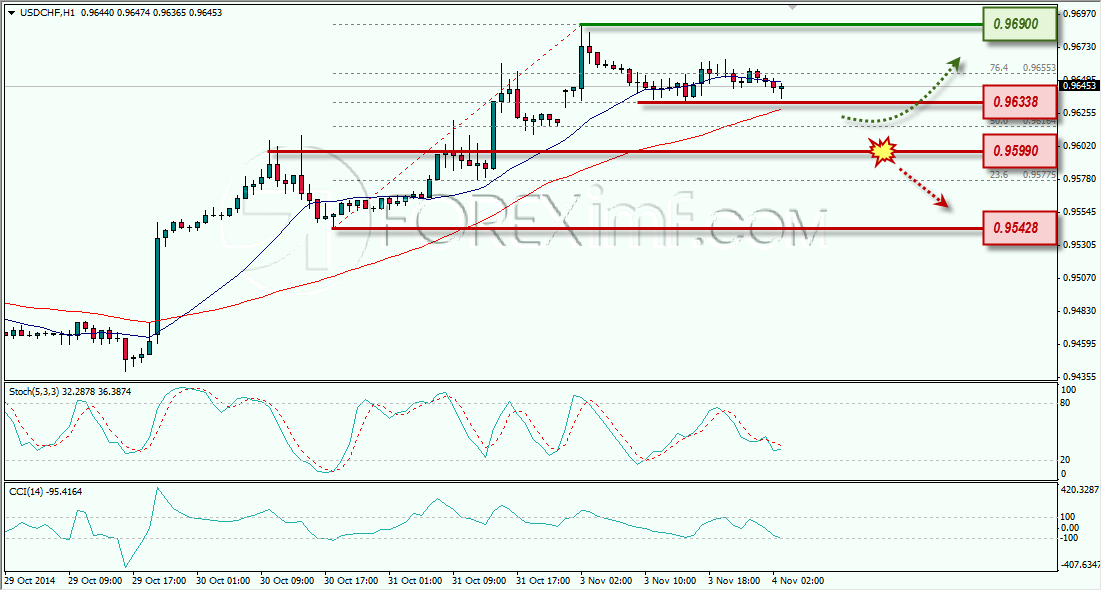Click the 31 Oct 17:00 time label
Viewport: 1102px width, 591px height.
click(543, 580)
